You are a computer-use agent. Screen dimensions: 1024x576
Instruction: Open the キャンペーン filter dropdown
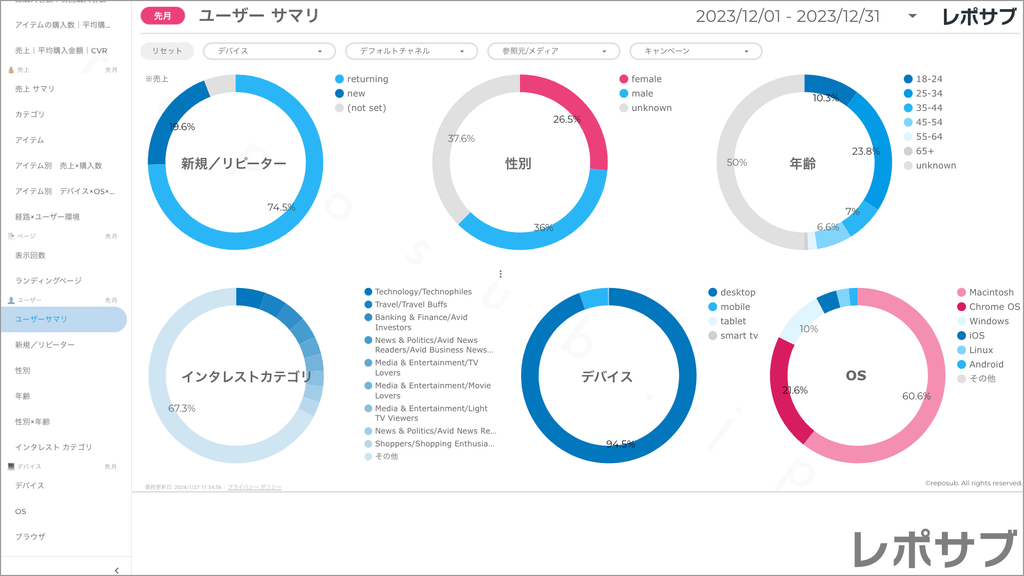[695, 51]
